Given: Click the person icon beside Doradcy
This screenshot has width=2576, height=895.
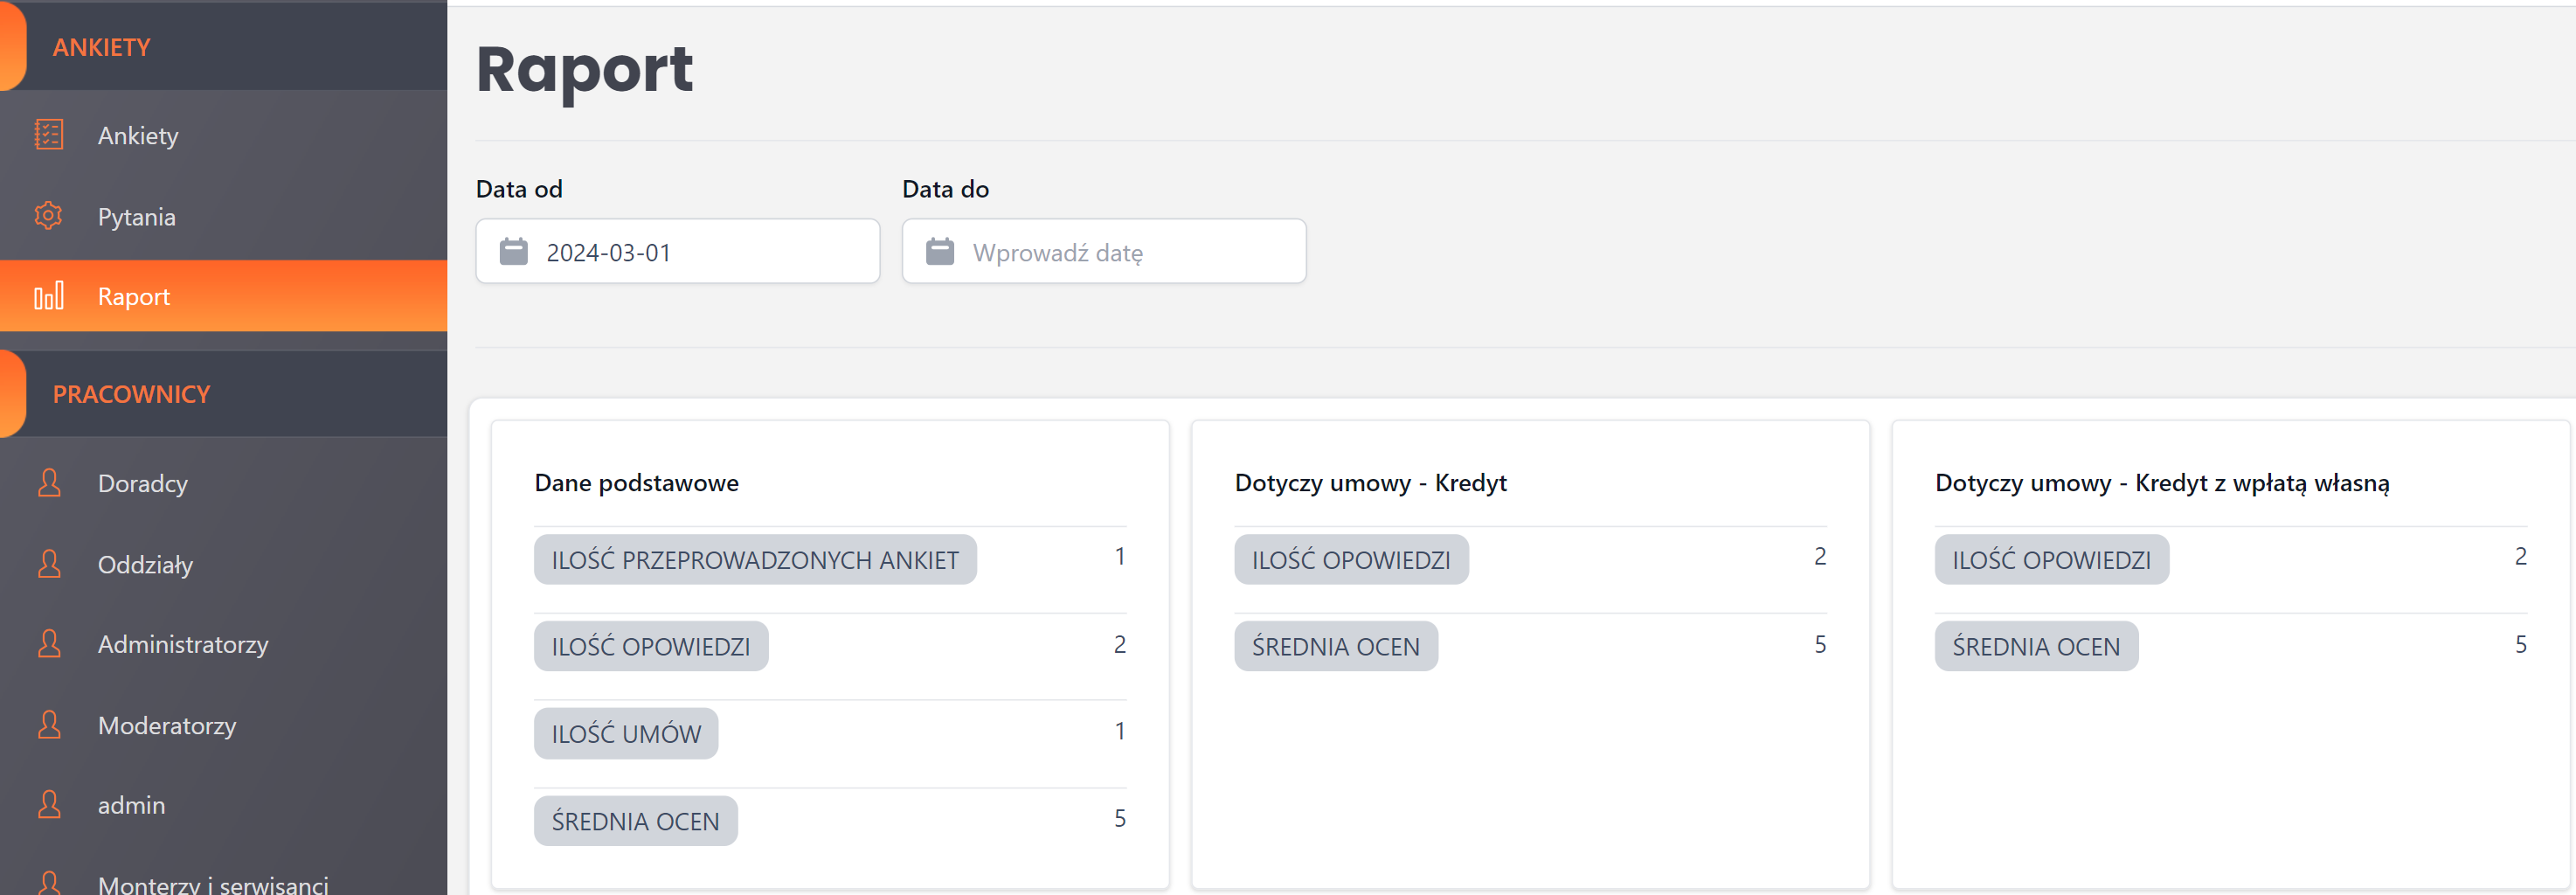Looking at the screenshot, I should click(49, 483).
